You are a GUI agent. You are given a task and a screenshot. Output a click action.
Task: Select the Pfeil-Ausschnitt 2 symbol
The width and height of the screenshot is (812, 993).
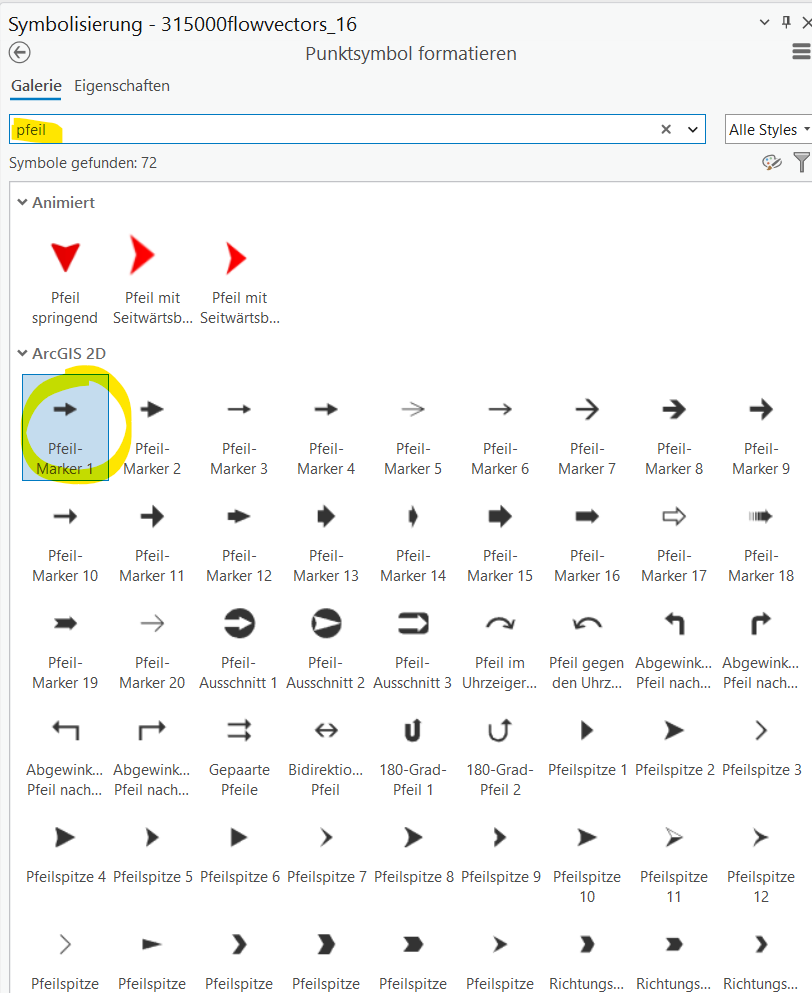(326, 642)
